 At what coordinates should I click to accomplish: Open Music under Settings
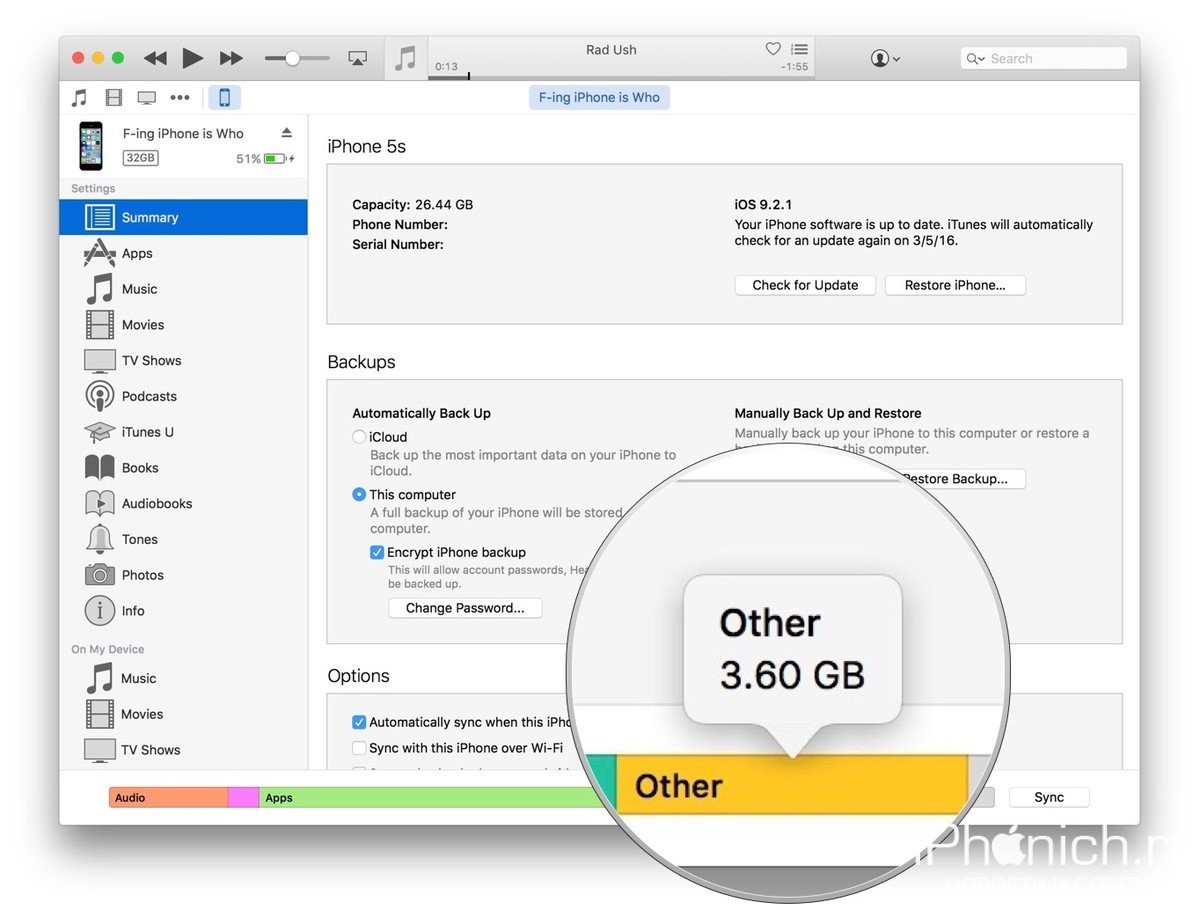183,289
